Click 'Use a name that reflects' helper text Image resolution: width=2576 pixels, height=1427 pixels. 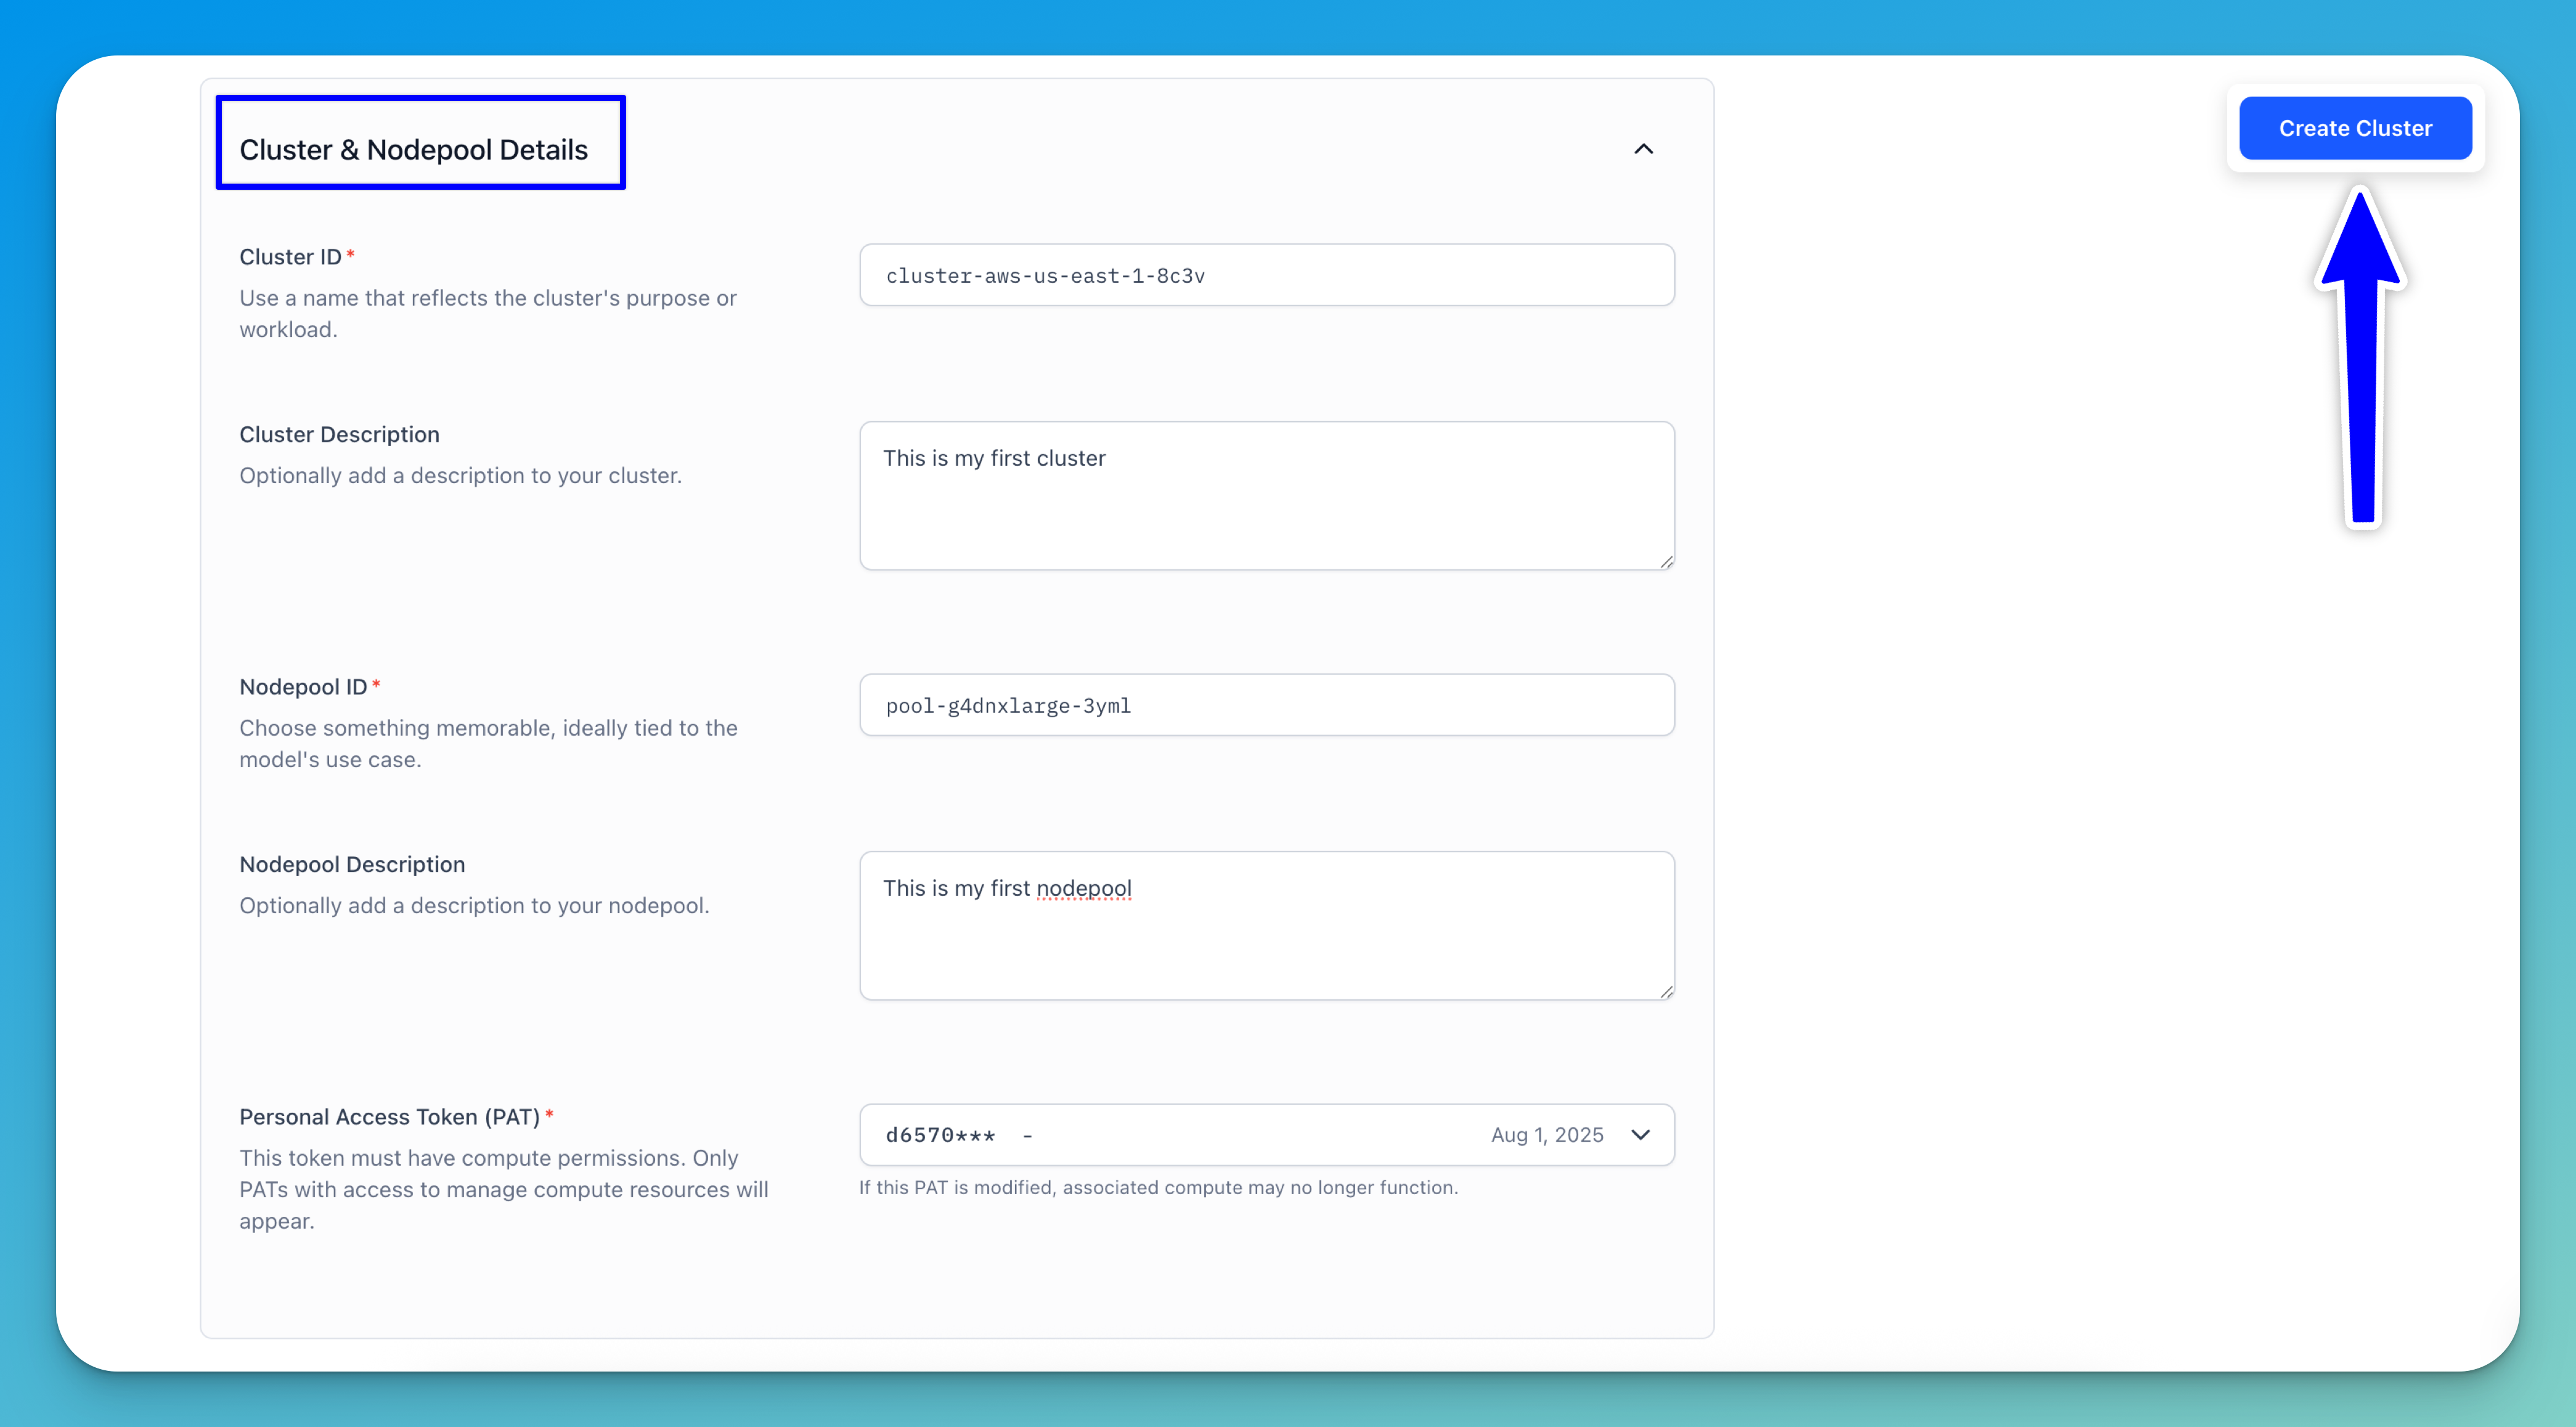pos(488,314)
